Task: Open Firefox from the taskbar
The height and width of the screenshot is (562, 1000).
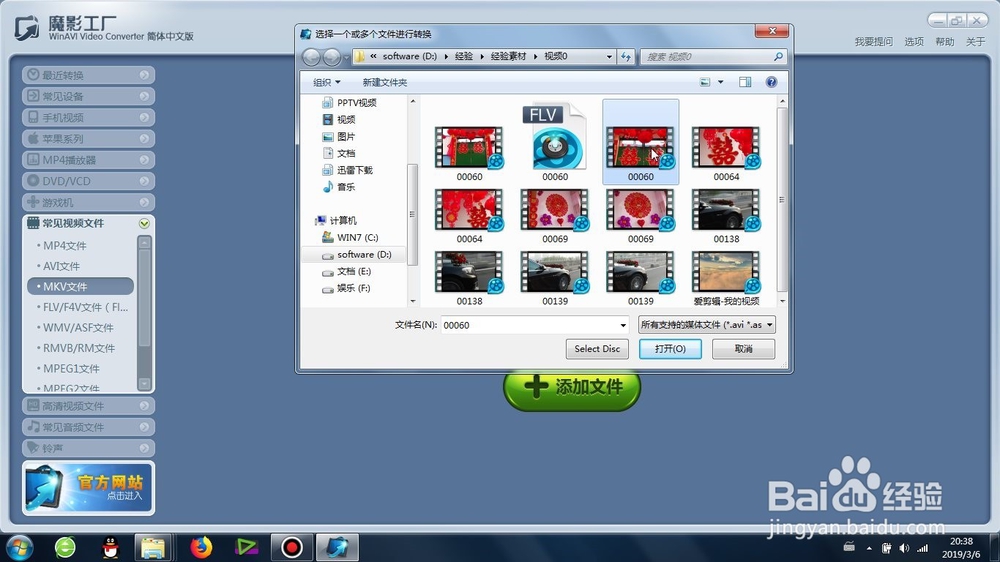Action: tap(201, 547)
